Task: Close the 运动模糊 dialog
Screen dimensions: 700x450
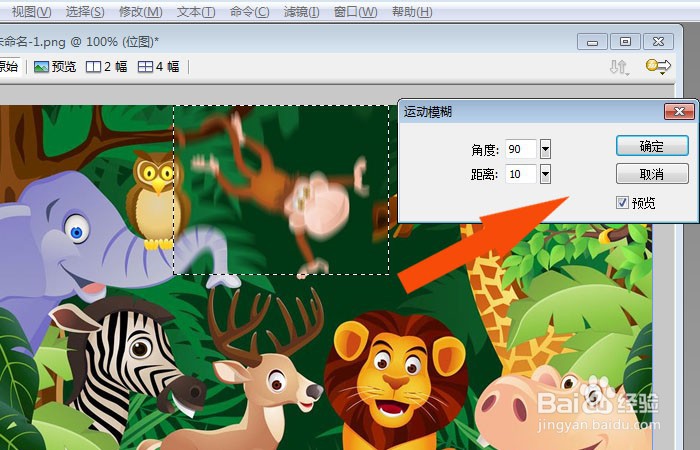Action: (x=679, y=111)
